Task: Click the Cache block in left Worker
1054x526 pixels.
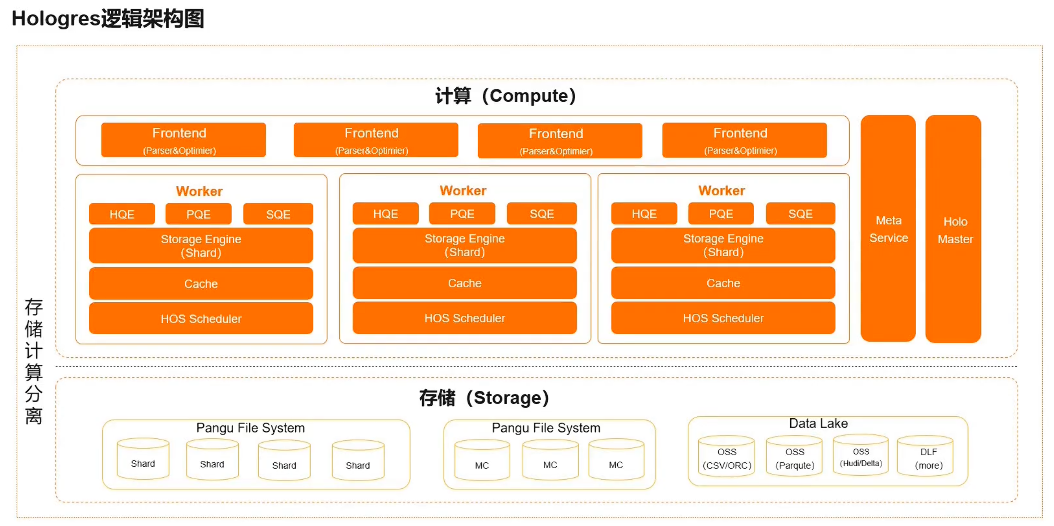Action: coord(201,283)
